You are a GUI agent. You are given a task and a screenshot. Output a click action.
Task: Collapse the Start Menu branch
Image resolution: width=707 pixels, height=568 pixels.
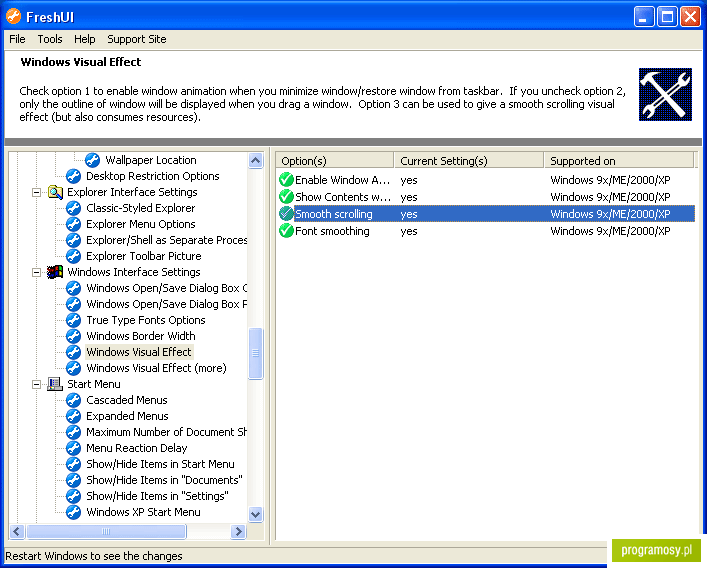[37, 385]
